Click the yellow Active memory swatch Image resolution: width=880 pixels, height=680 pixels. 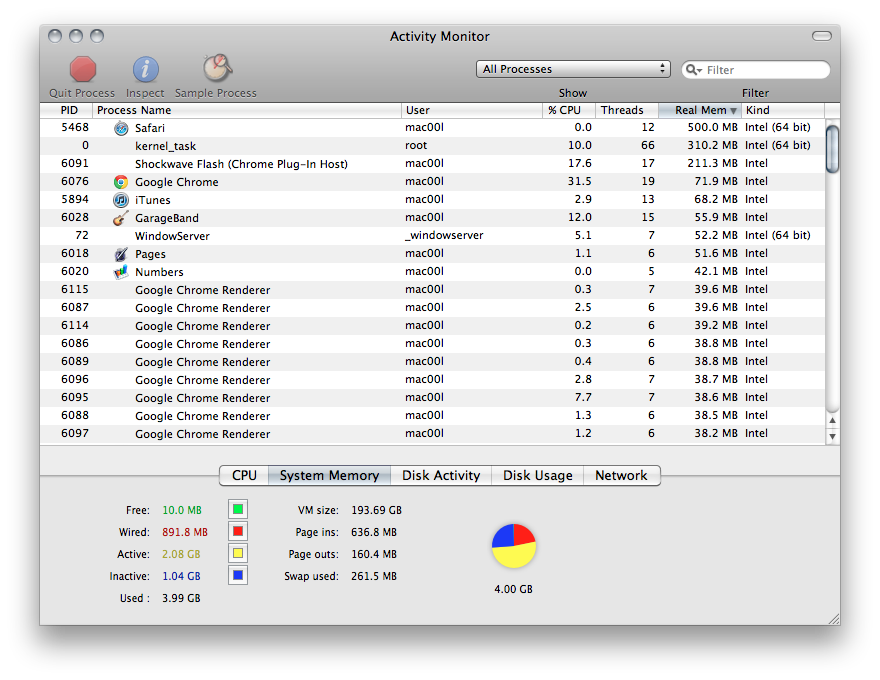[238, 553]
